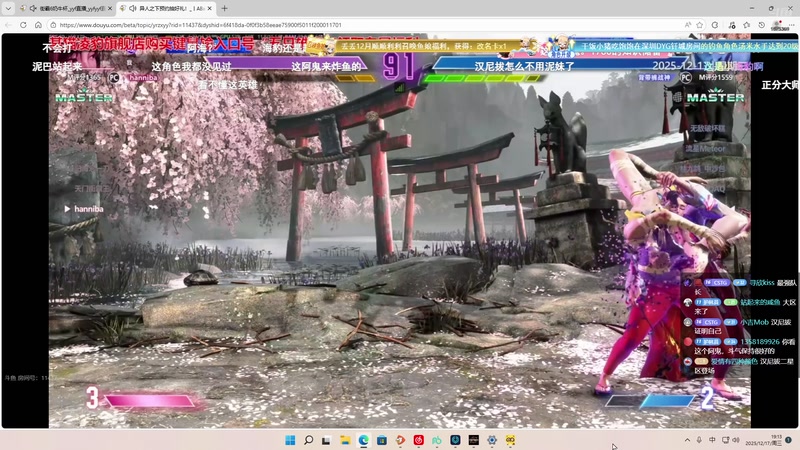Click the hanniba player label with arrow
The width and height of the screenshot is (800, 450).
(x=84, y=209)
